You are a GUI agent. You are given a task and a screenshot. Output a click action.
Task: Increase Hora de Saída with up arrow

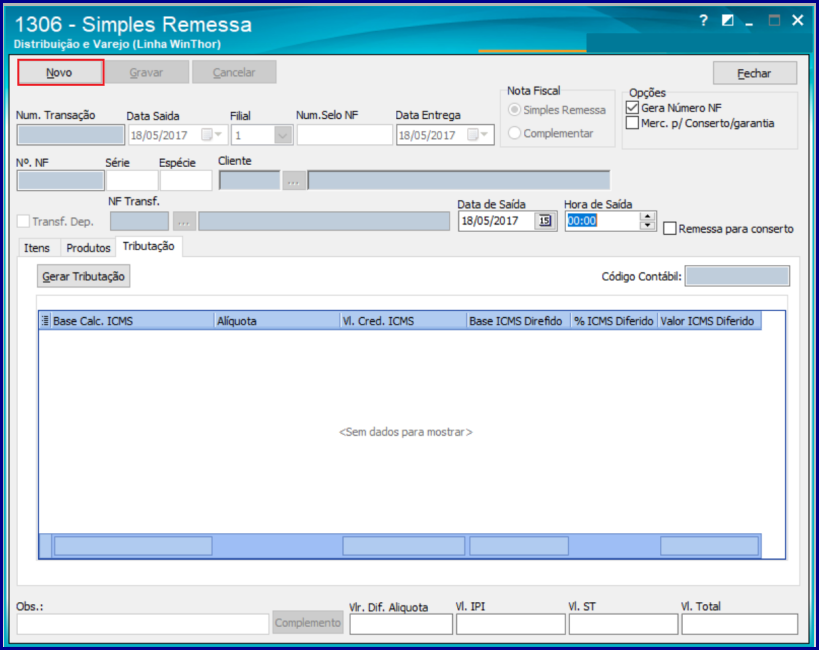(x=648, y=216)
